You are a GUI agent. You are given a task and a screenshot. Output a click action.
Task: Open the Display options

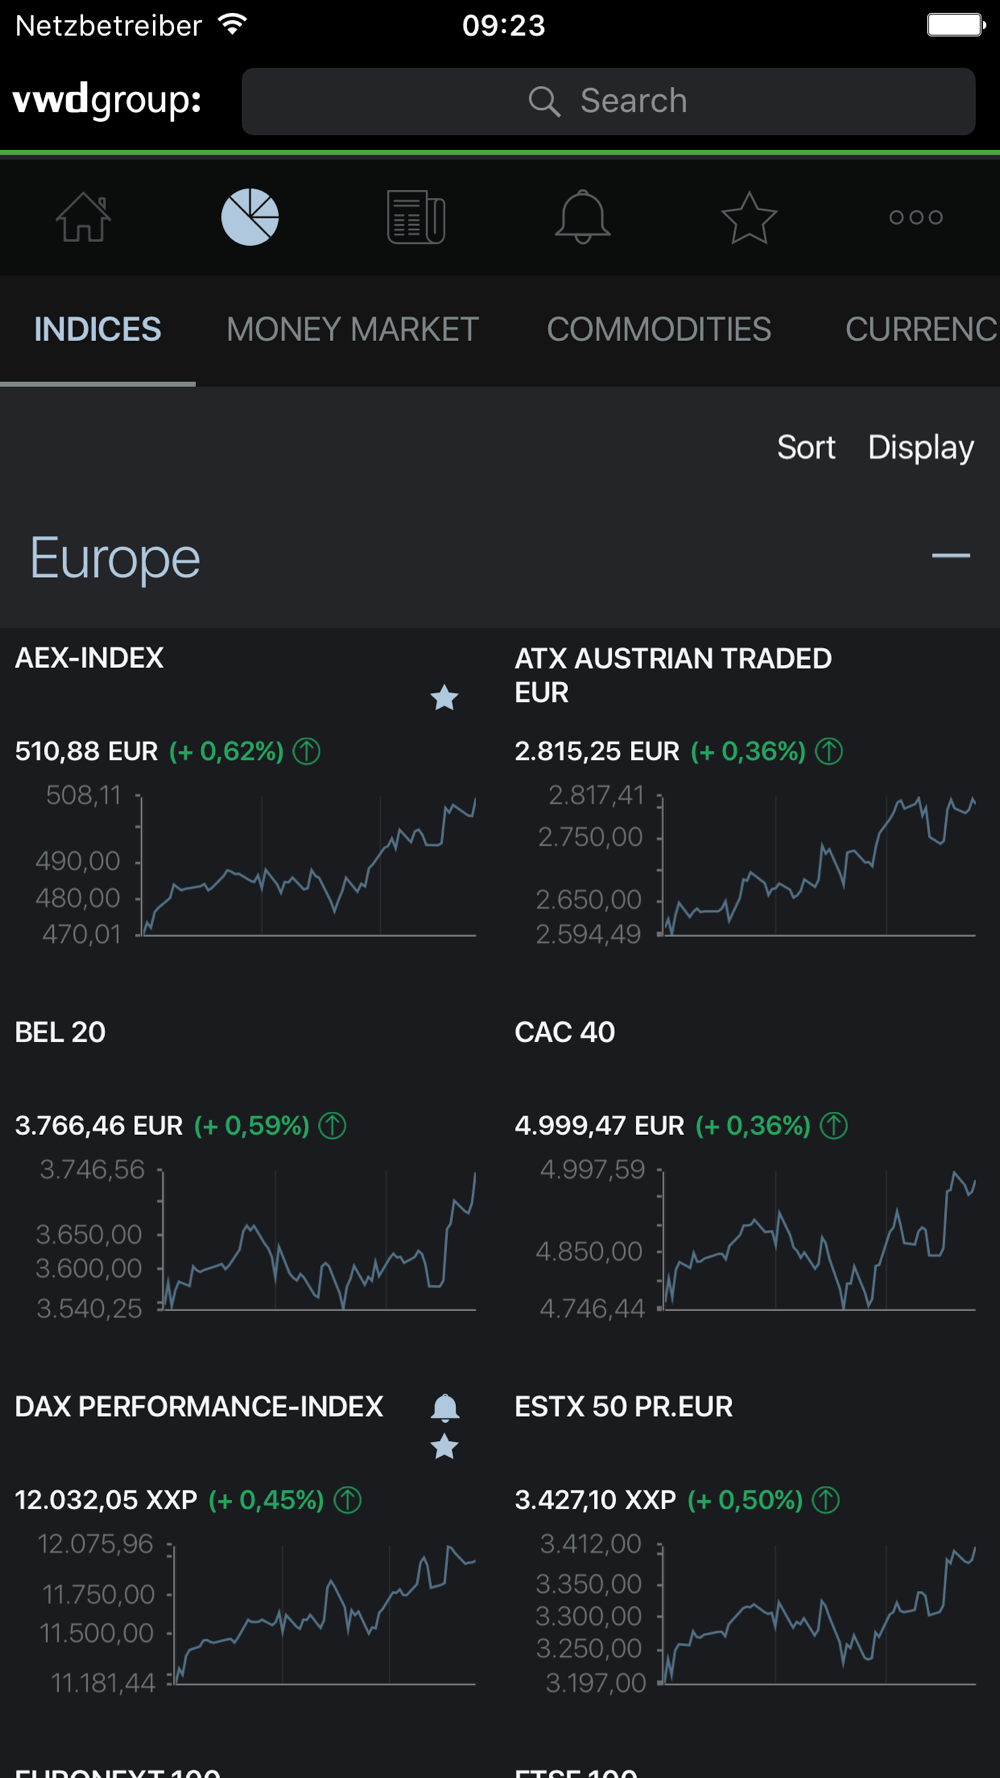coord(920,447)
